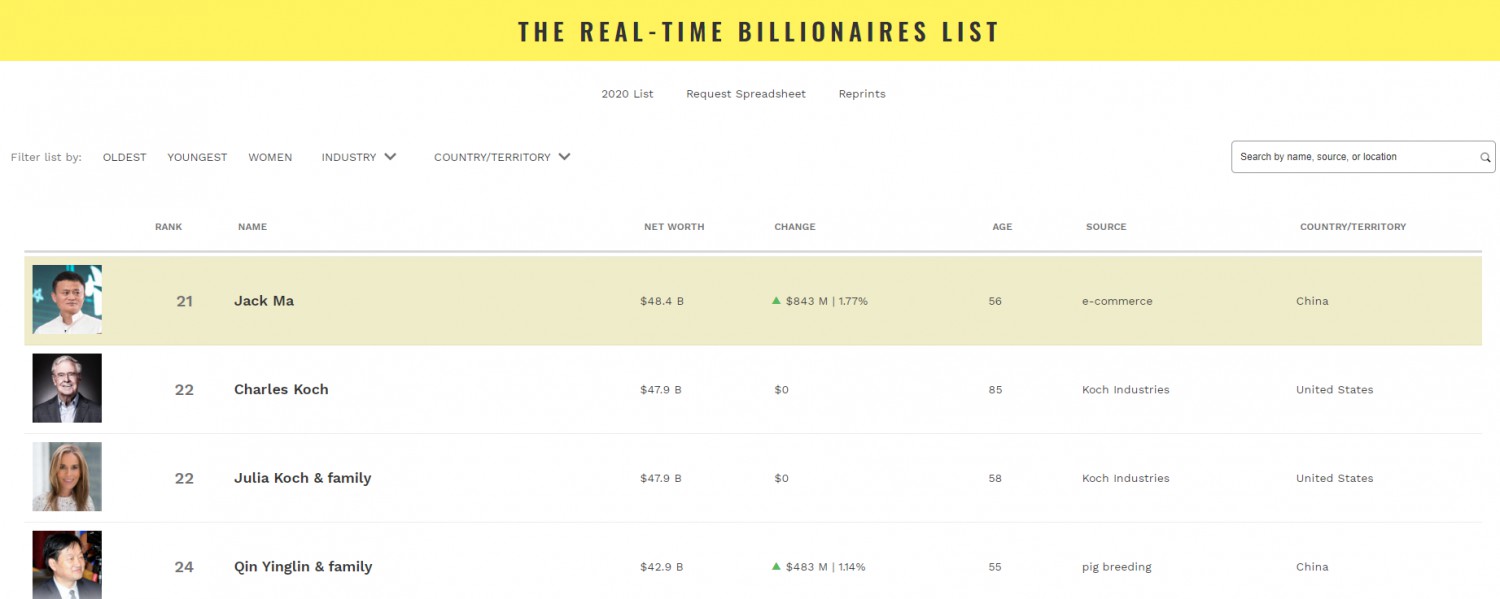Open Qin Yinglin's photo thumbnail
The image size is (1500, 599).
pyautogui.click(x=67, y=565)
